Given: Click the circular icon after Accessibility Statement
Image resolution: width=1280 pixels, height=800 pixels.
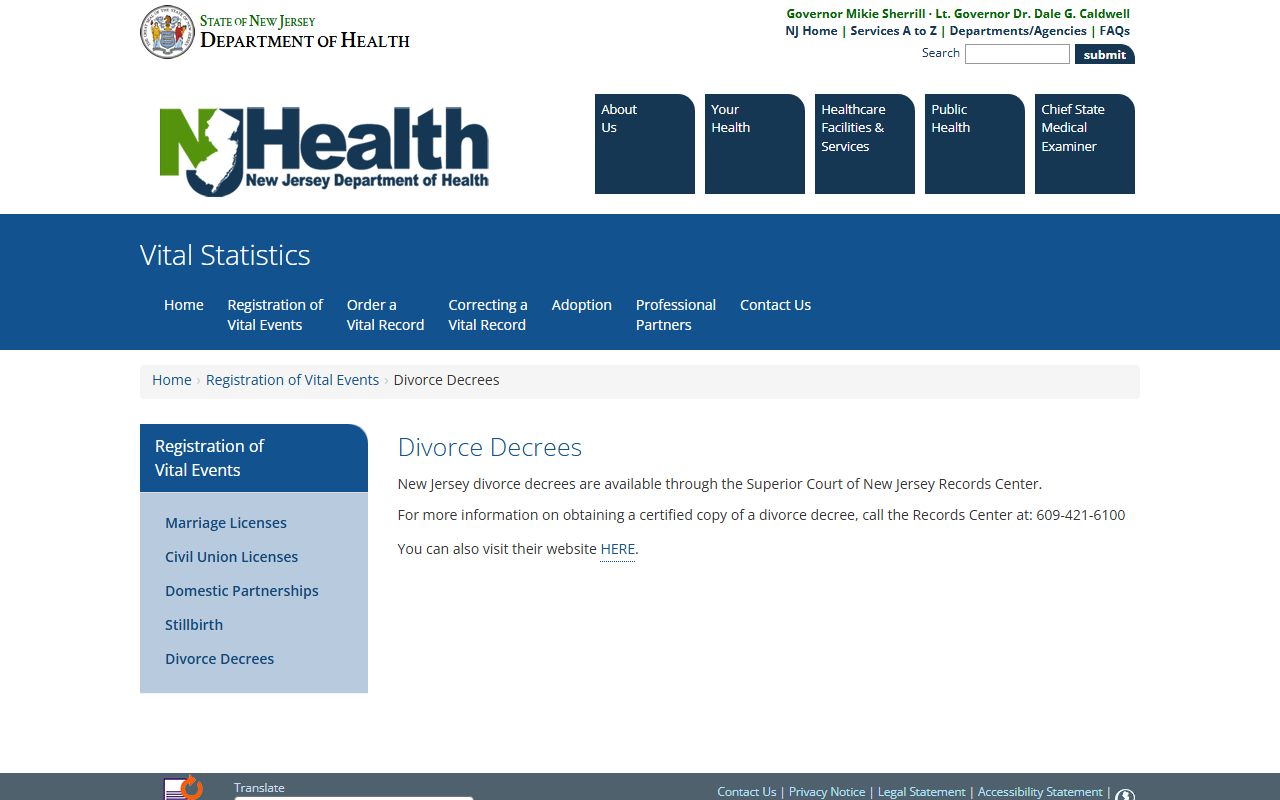Looking at the screenshot, I should (x=1125, y=795).
